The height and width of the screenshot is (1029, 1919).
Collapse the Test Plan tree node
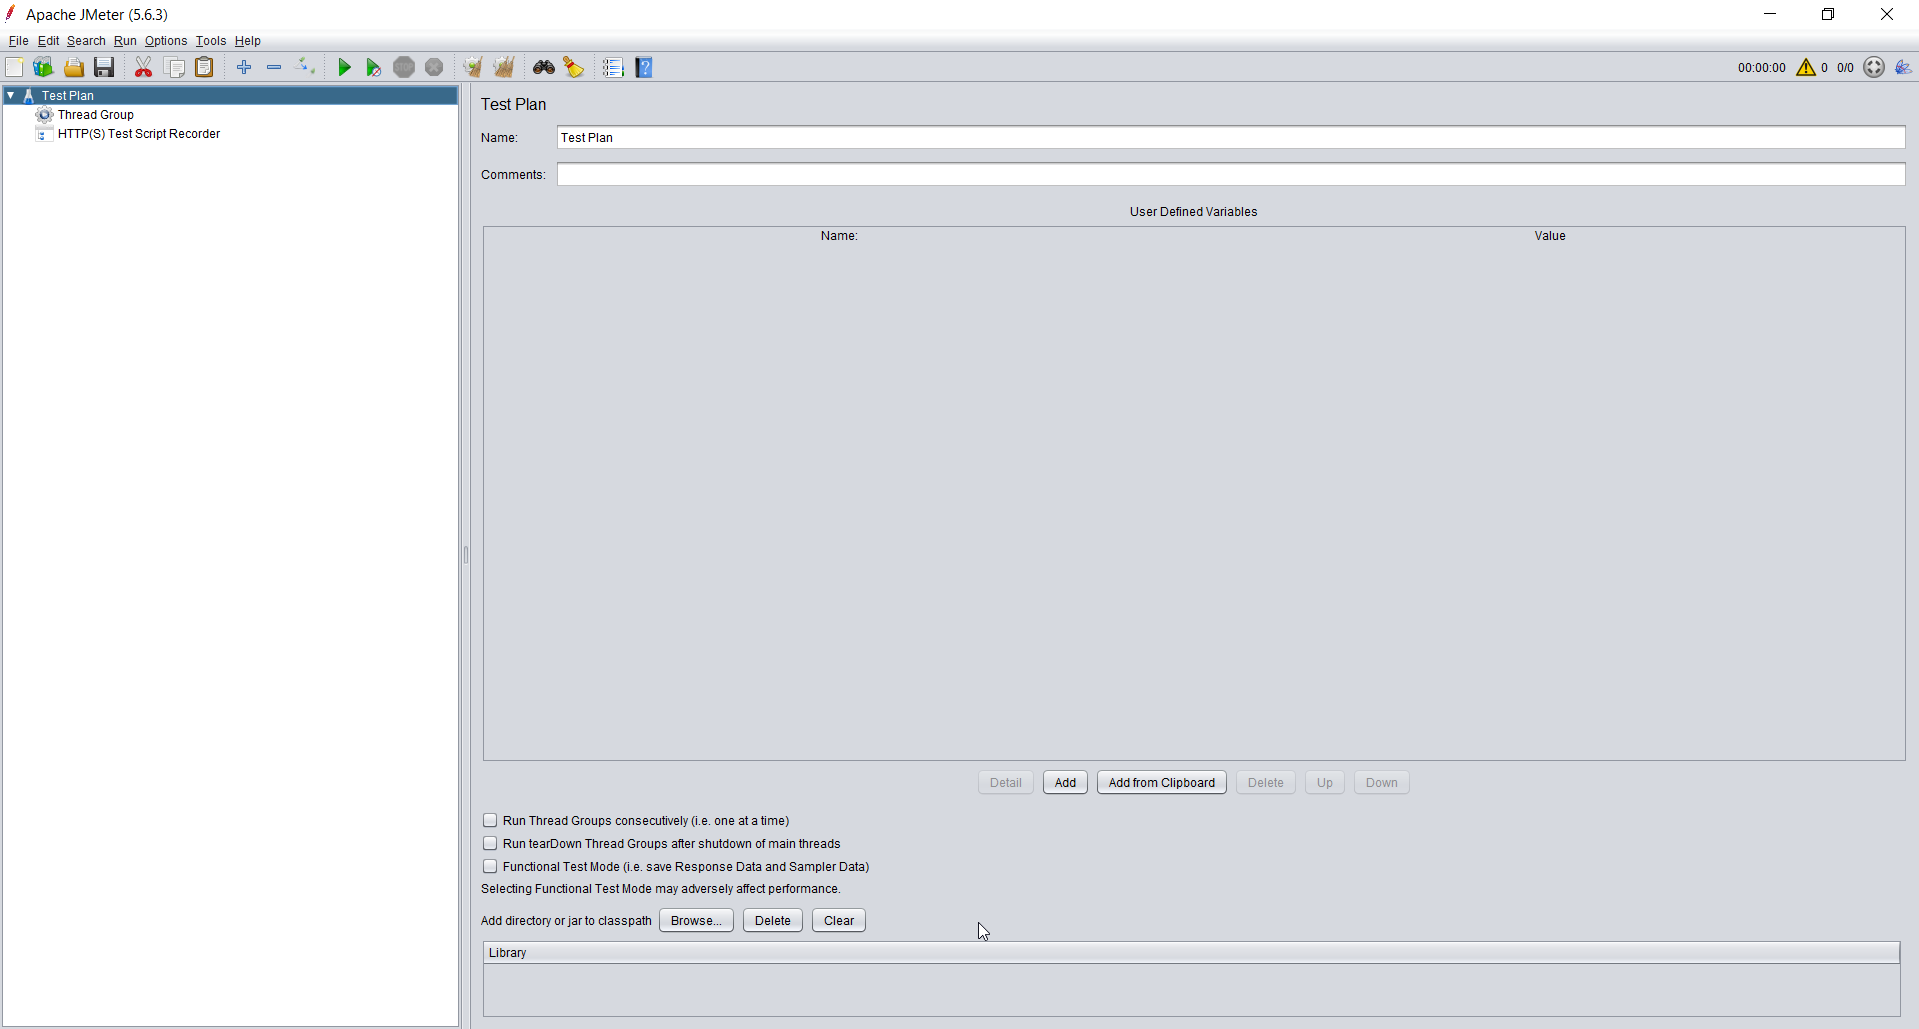point(11,96)
